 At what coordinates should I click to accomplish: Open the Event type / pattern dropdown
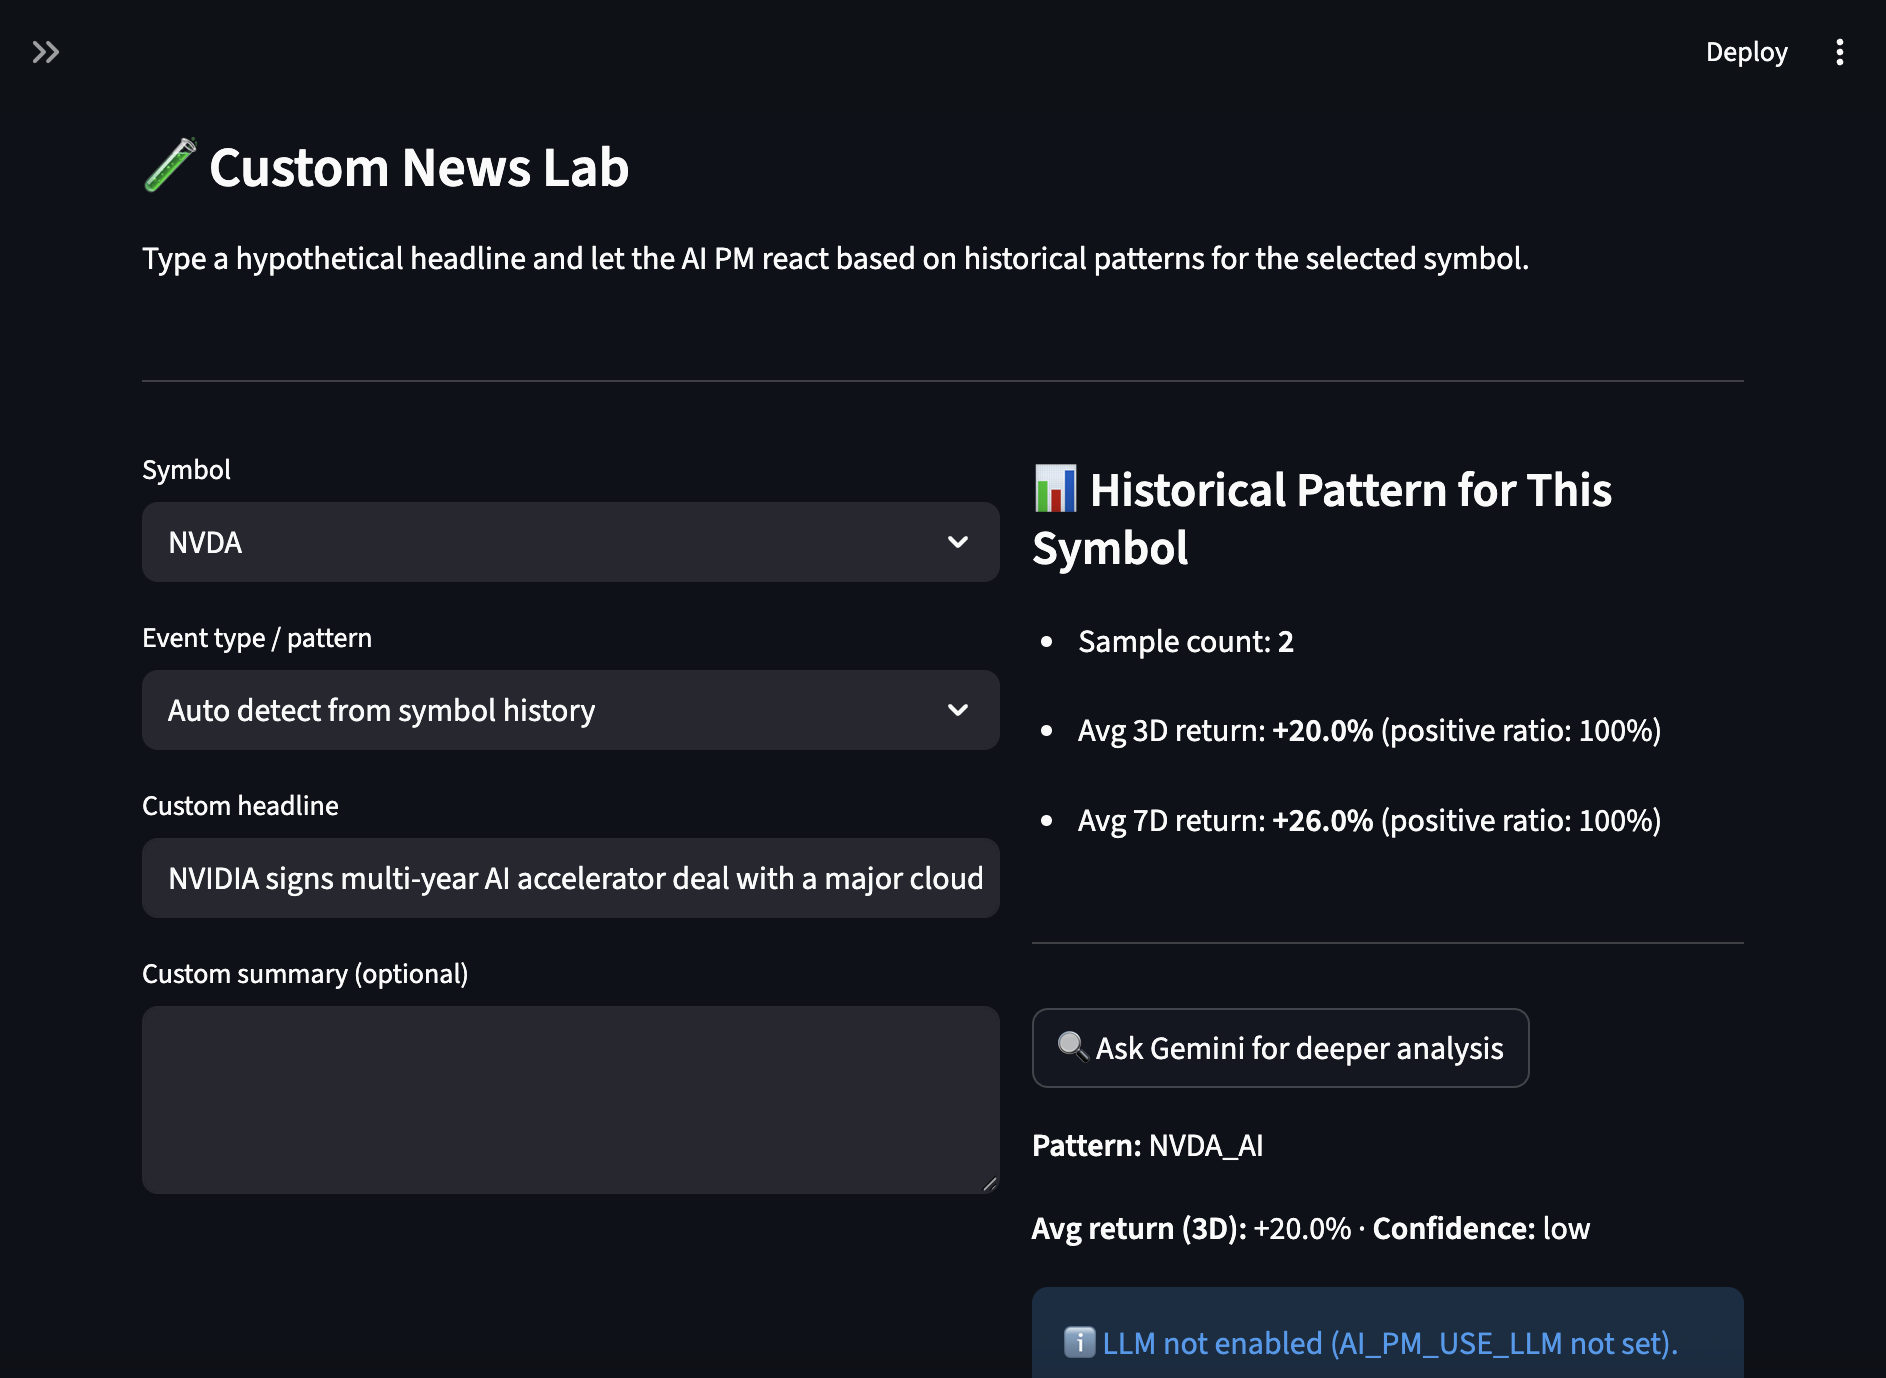pos(571,710)
